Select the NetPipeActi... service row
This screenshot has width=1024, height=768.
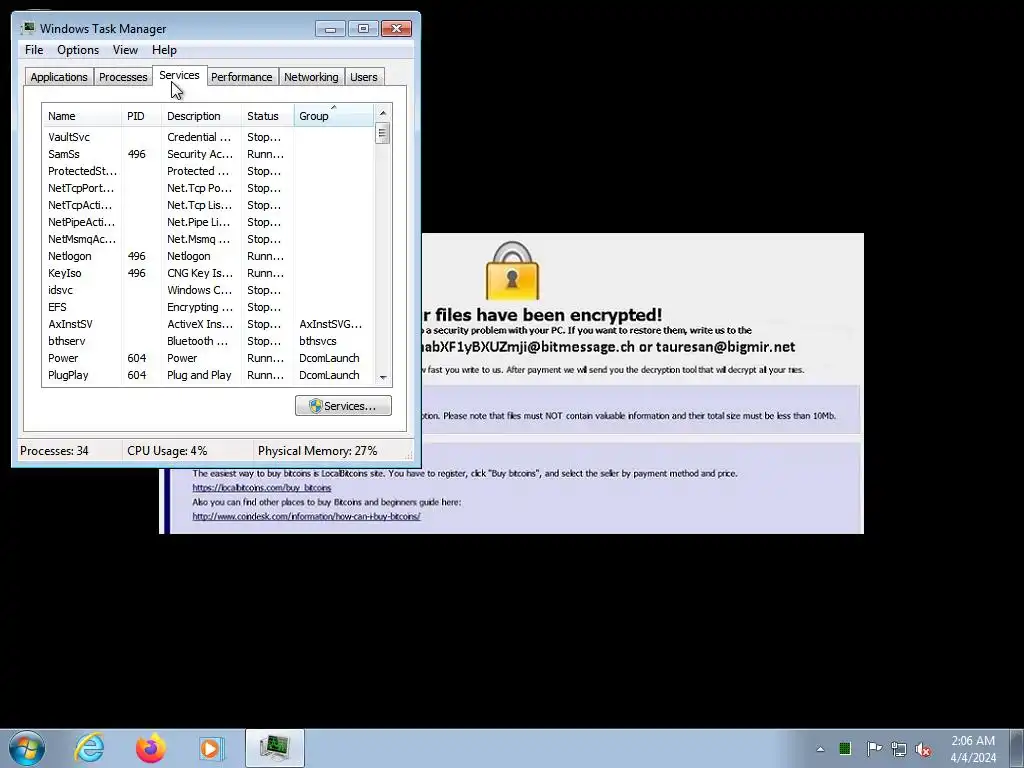click(208, 222)
